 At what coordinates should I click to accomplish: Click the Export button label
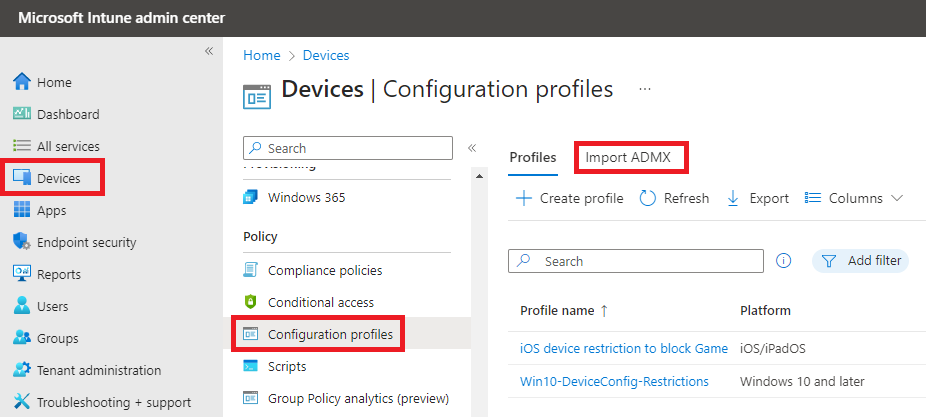769,198
